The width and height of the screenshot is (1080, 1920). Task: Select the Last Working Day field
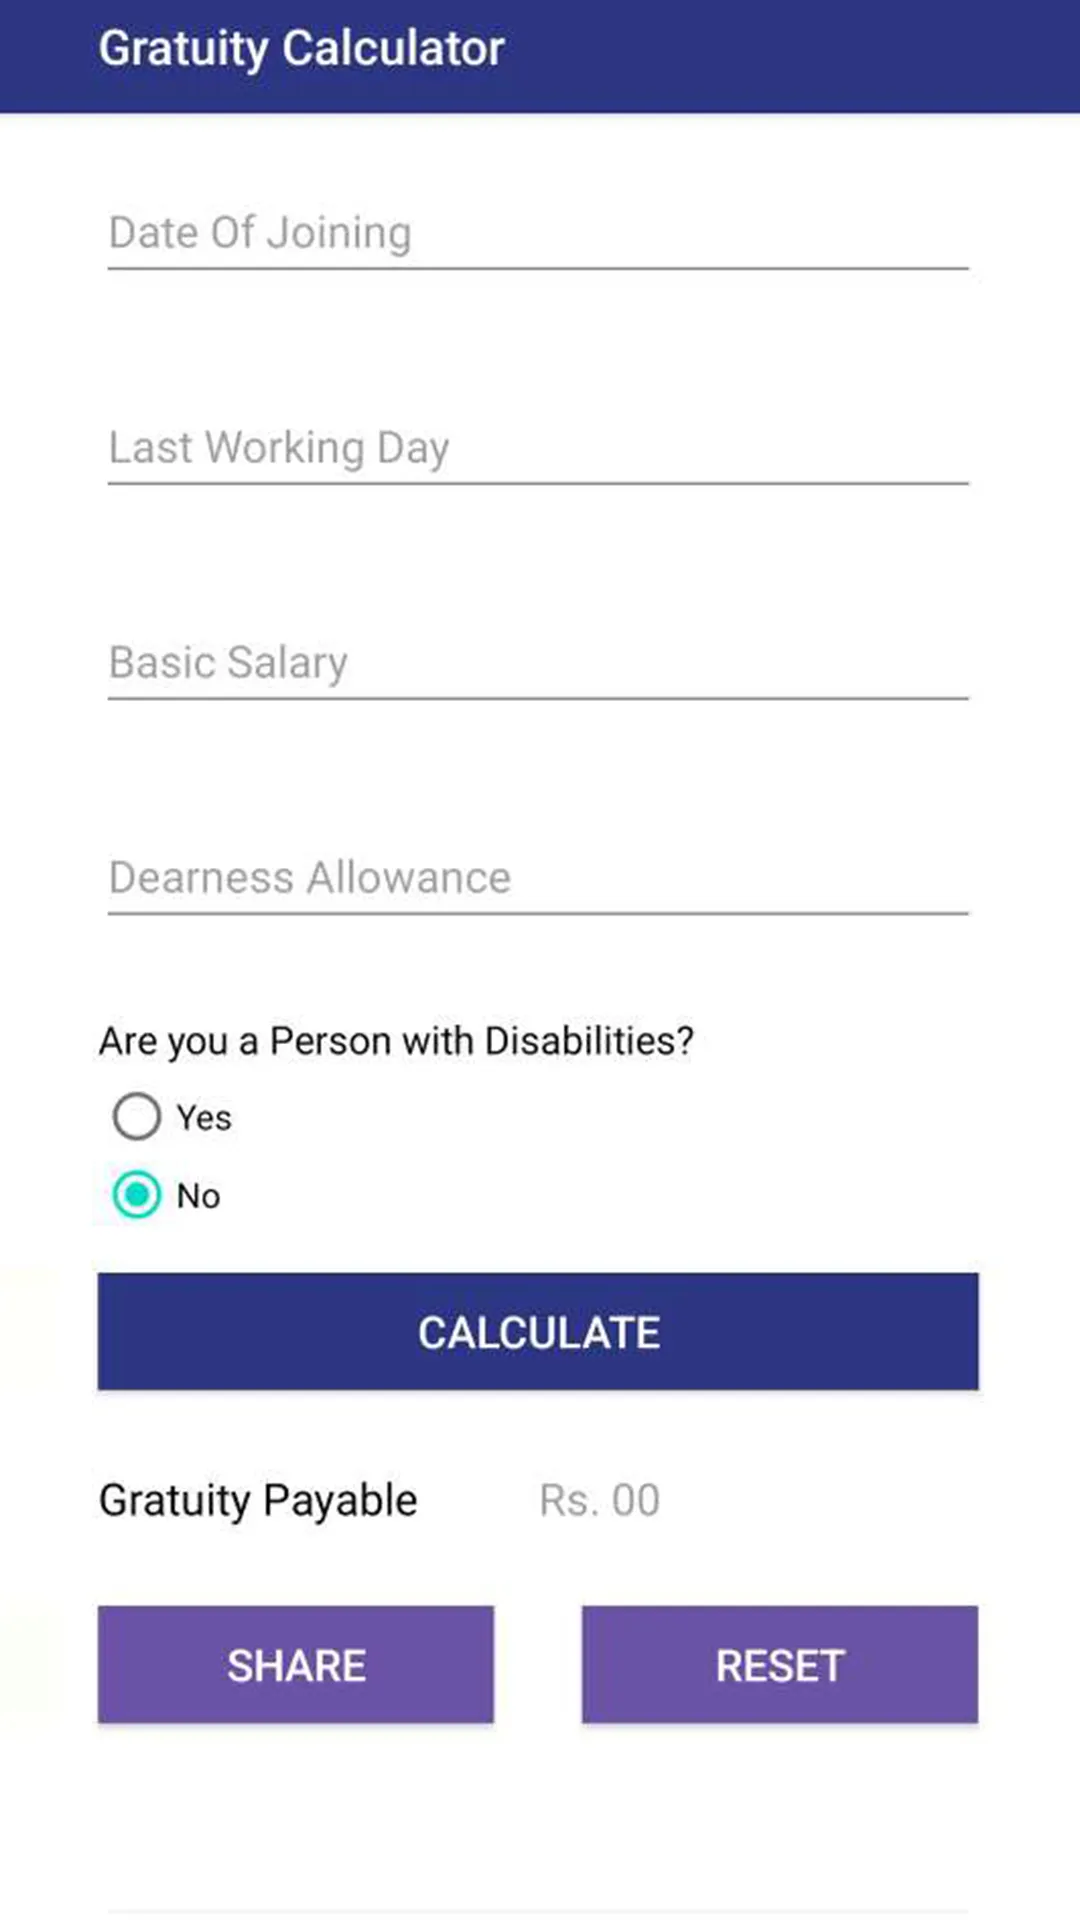tap(538, 449)
